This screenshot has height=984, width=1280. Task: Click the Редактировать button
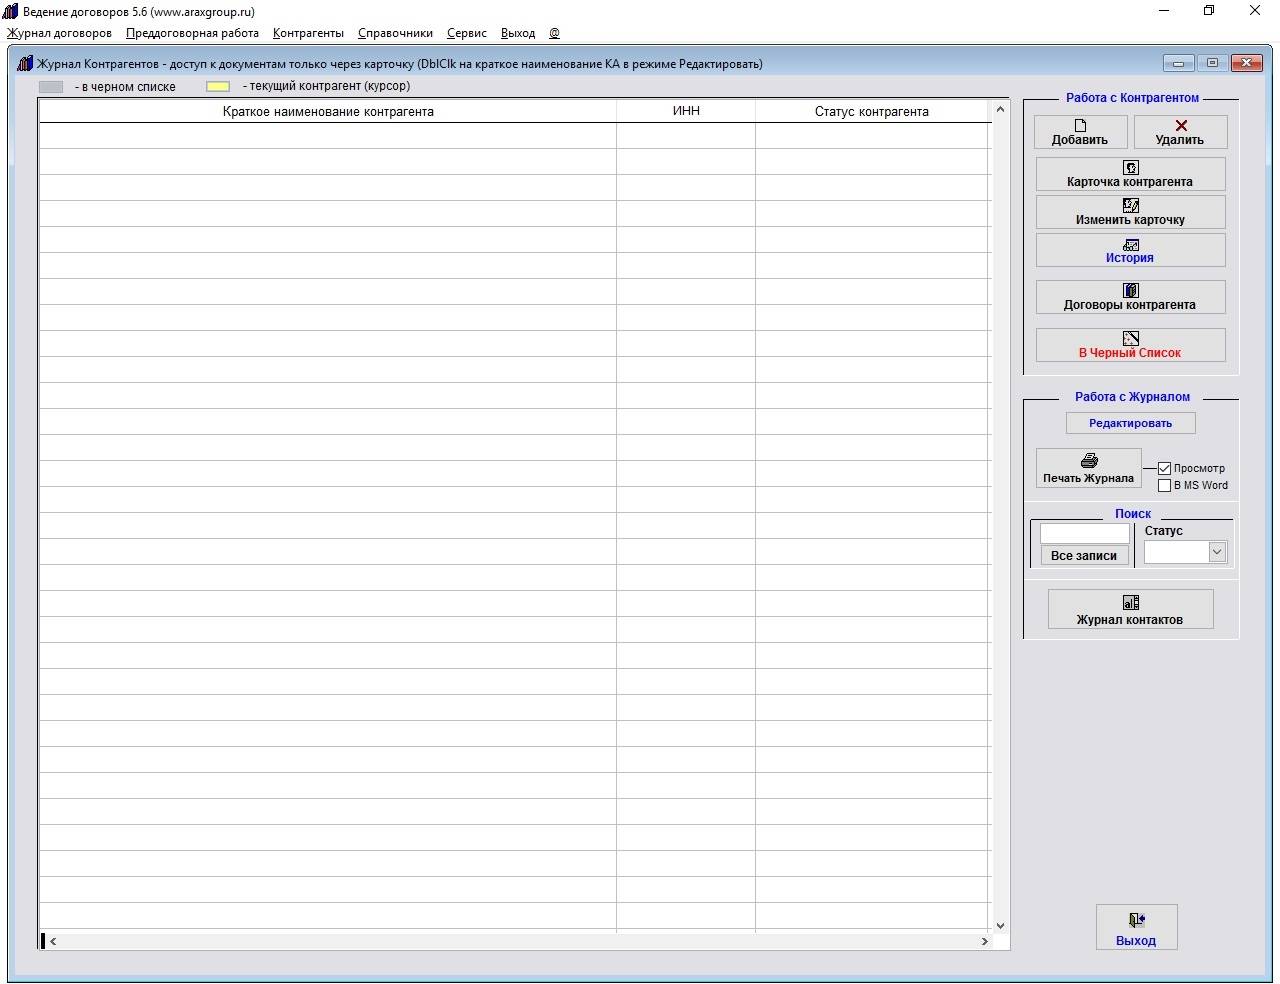pyautogui.click(x=1130, y=423)
